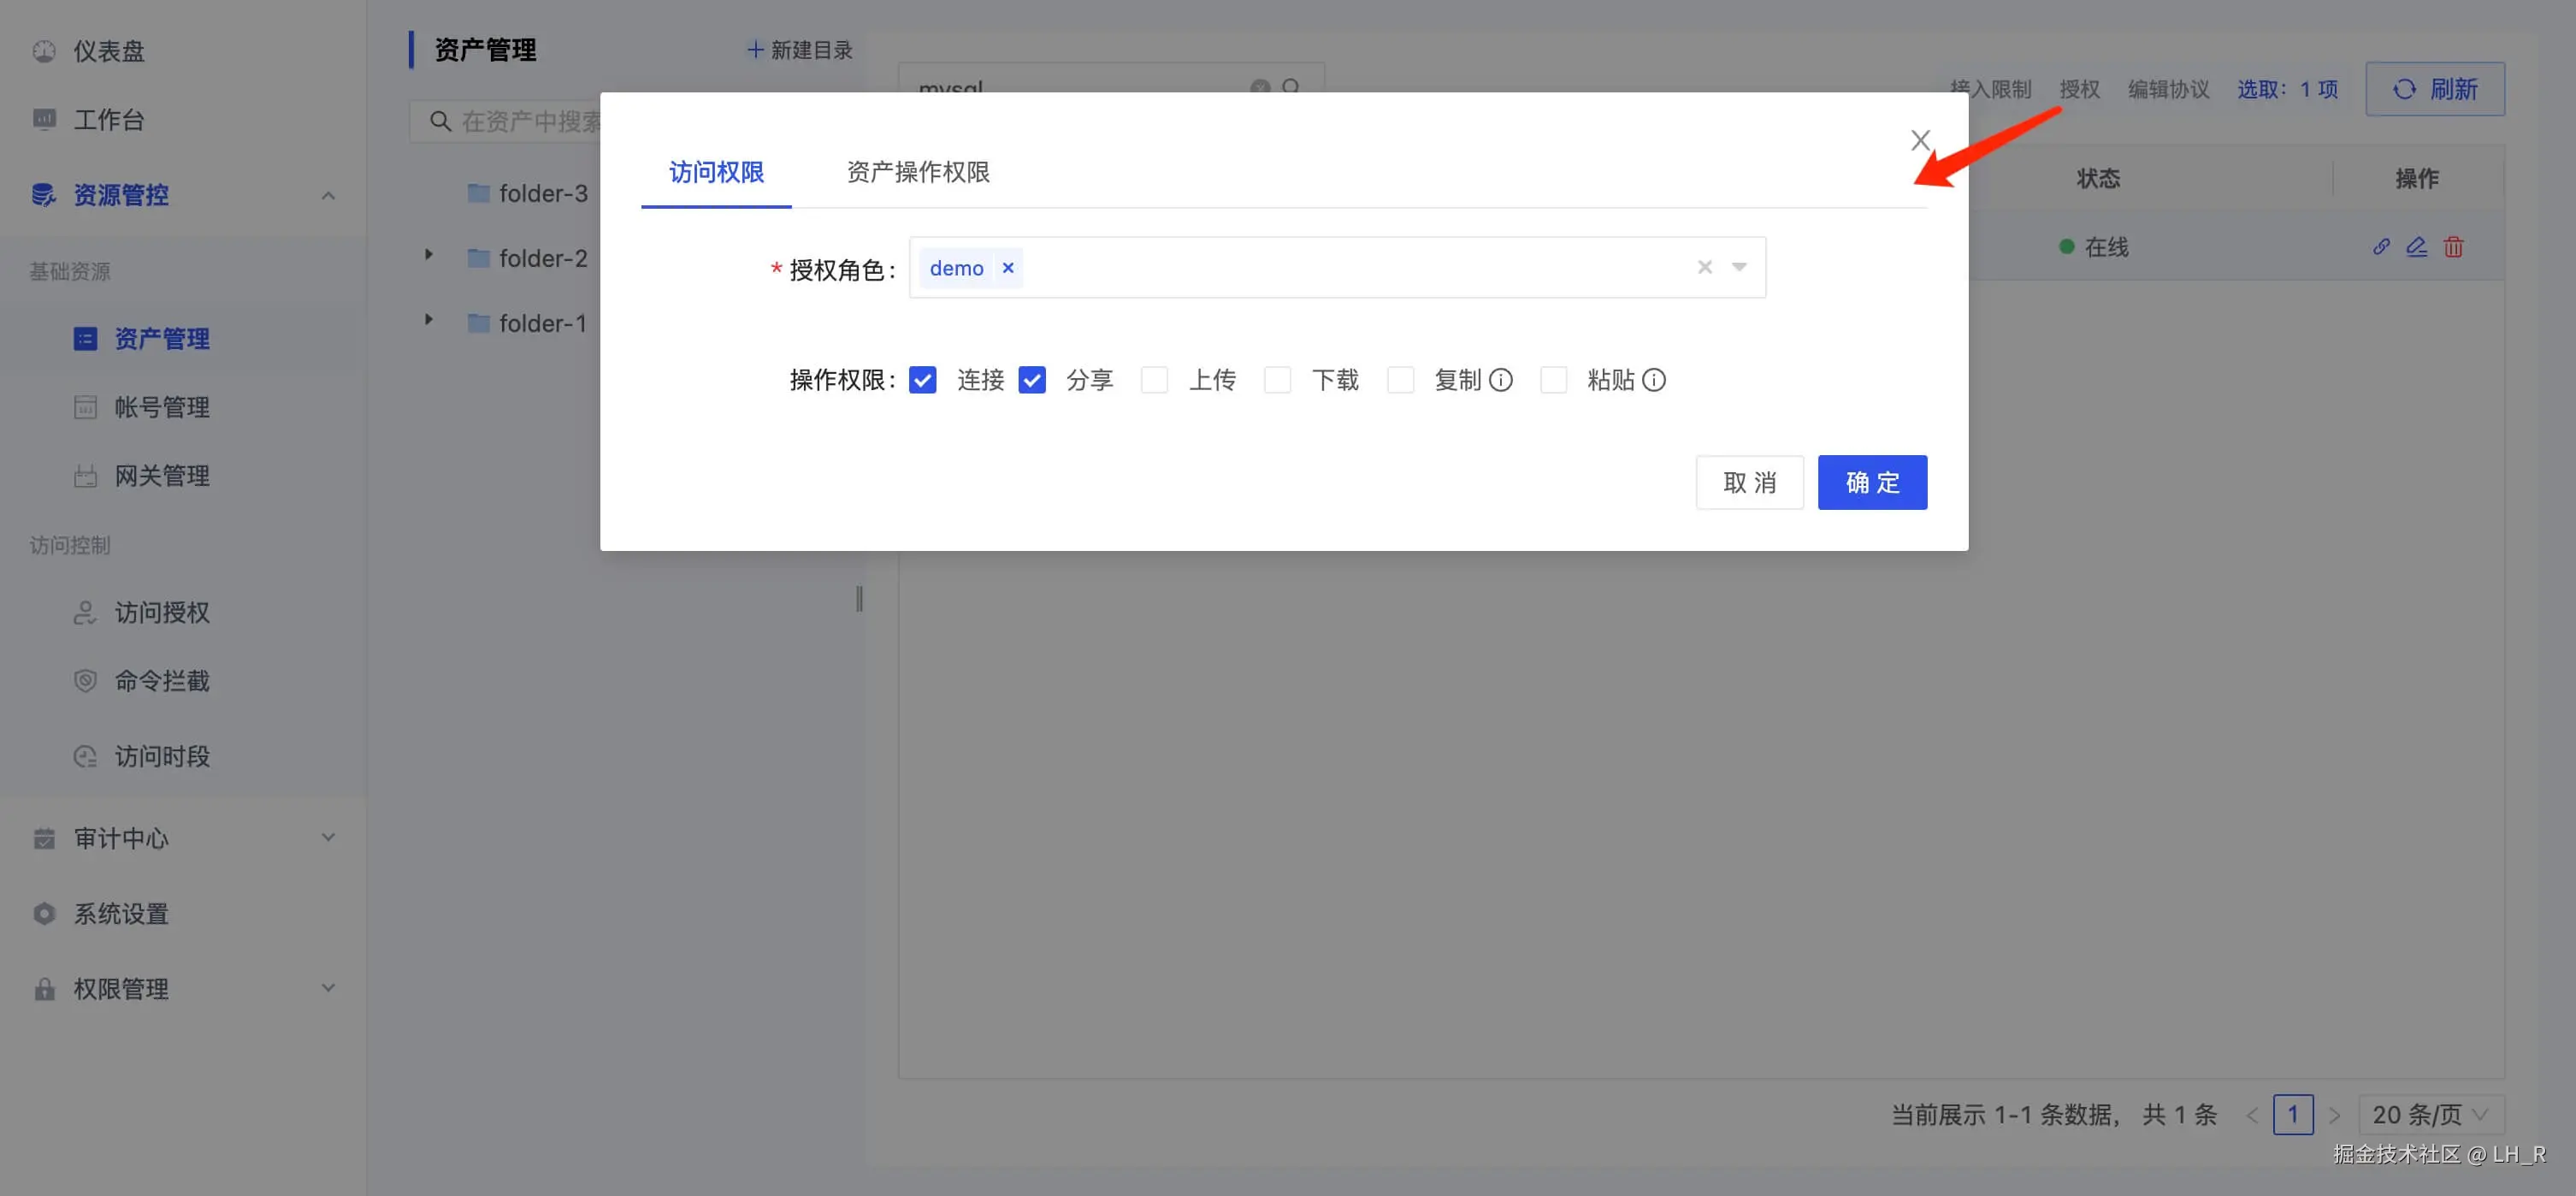Click the link icon in 操作 column
The height and width of the screenshot is (1196, 2576).
click(x=2381, y=247)
